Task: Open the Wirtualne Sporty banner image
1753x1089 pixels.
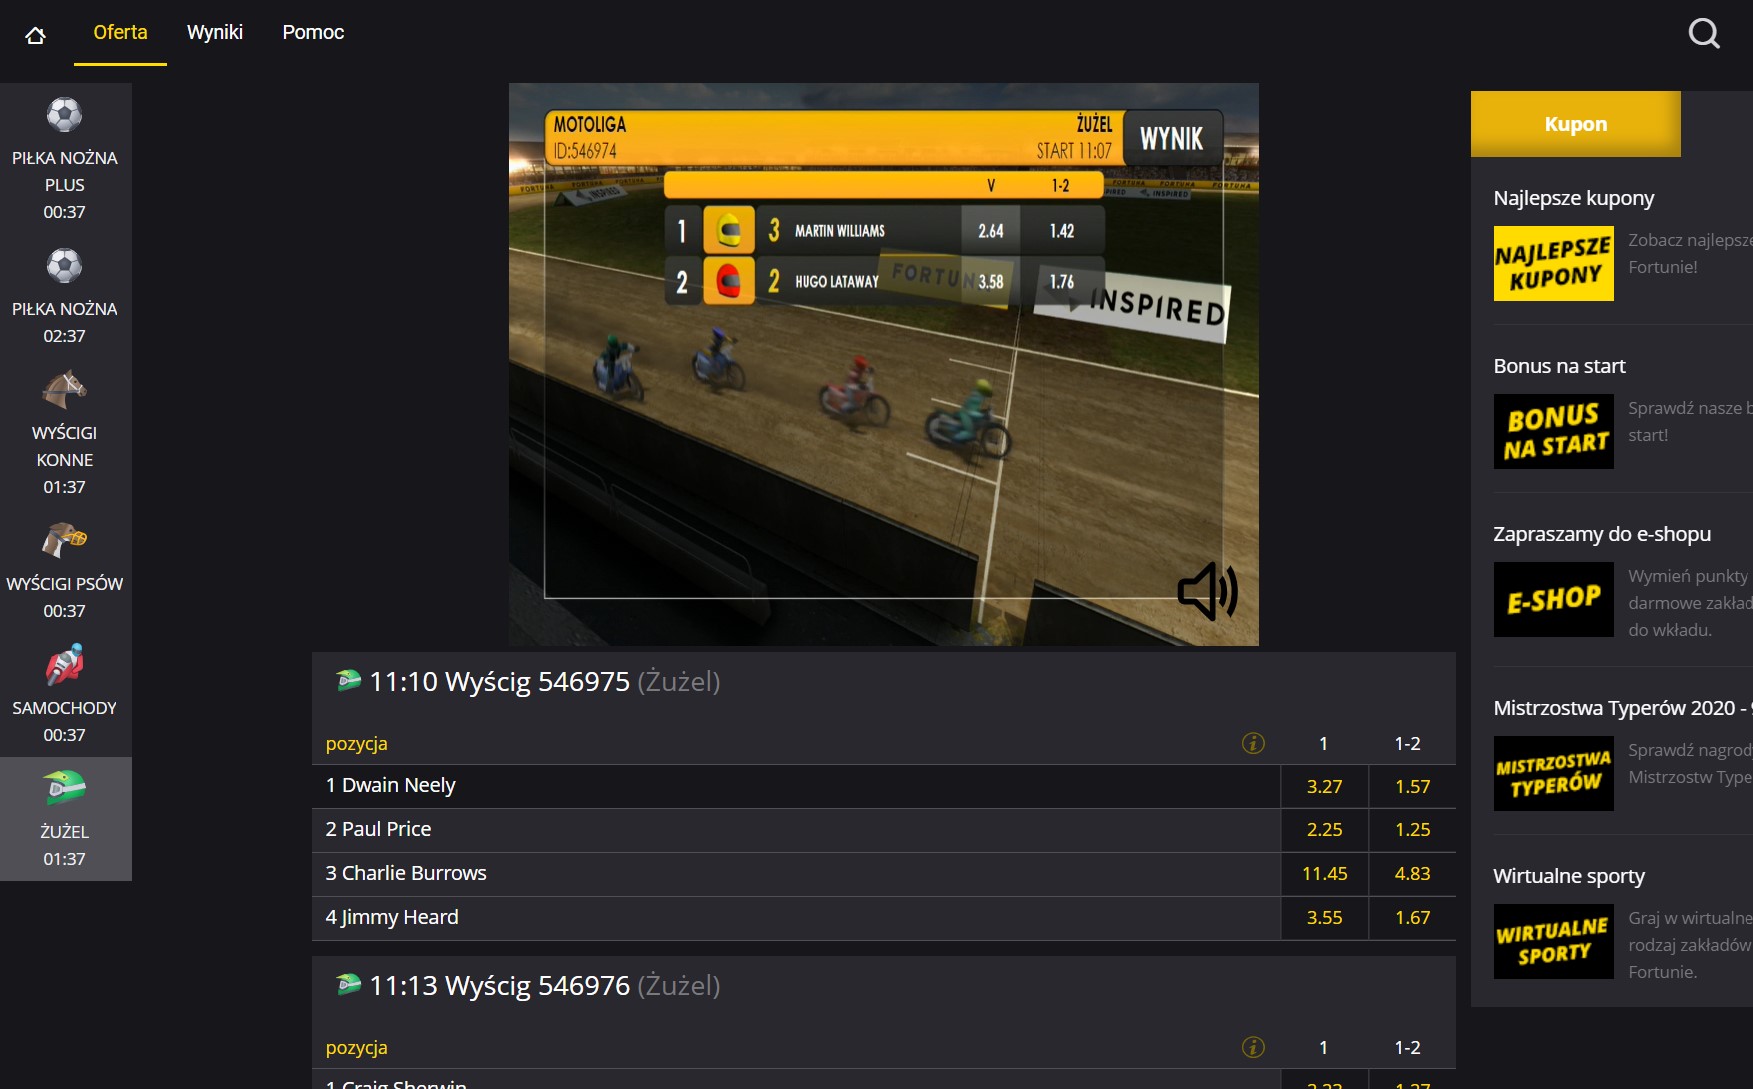Action: point(1554,942)
